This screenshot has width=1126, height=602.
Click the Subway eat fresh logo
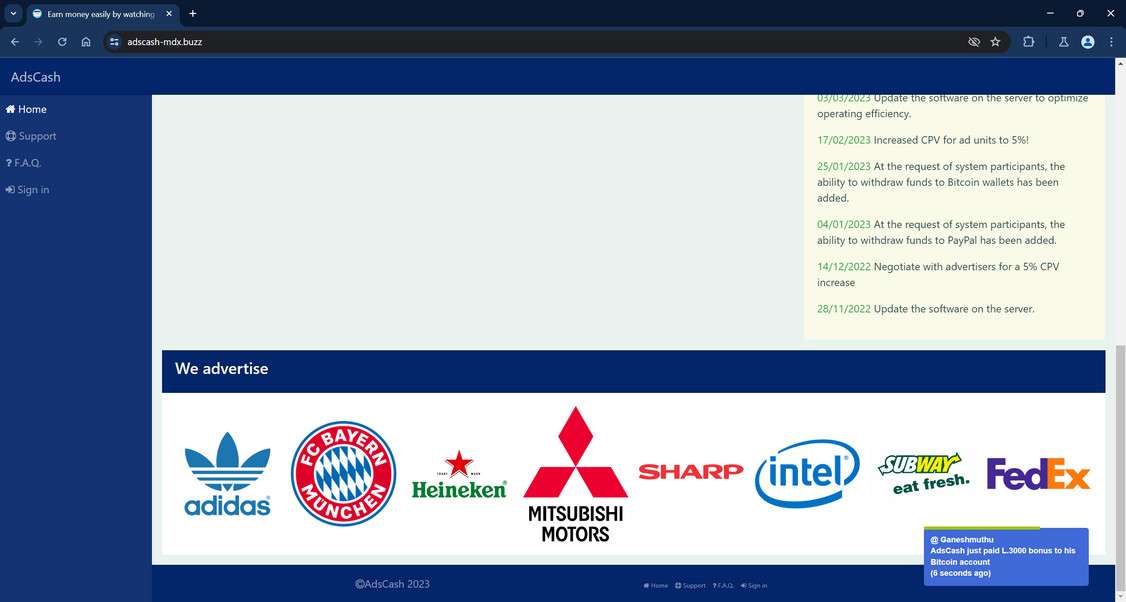(923, 473)
